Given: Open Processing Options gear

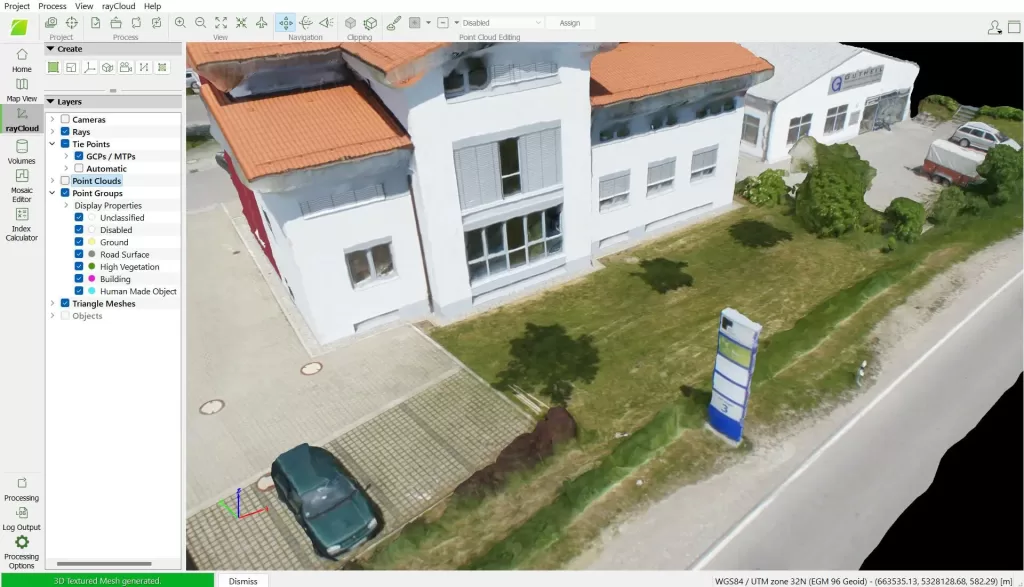Looking at the screenshot, I should pyautogui.click(x=22, y=552).
